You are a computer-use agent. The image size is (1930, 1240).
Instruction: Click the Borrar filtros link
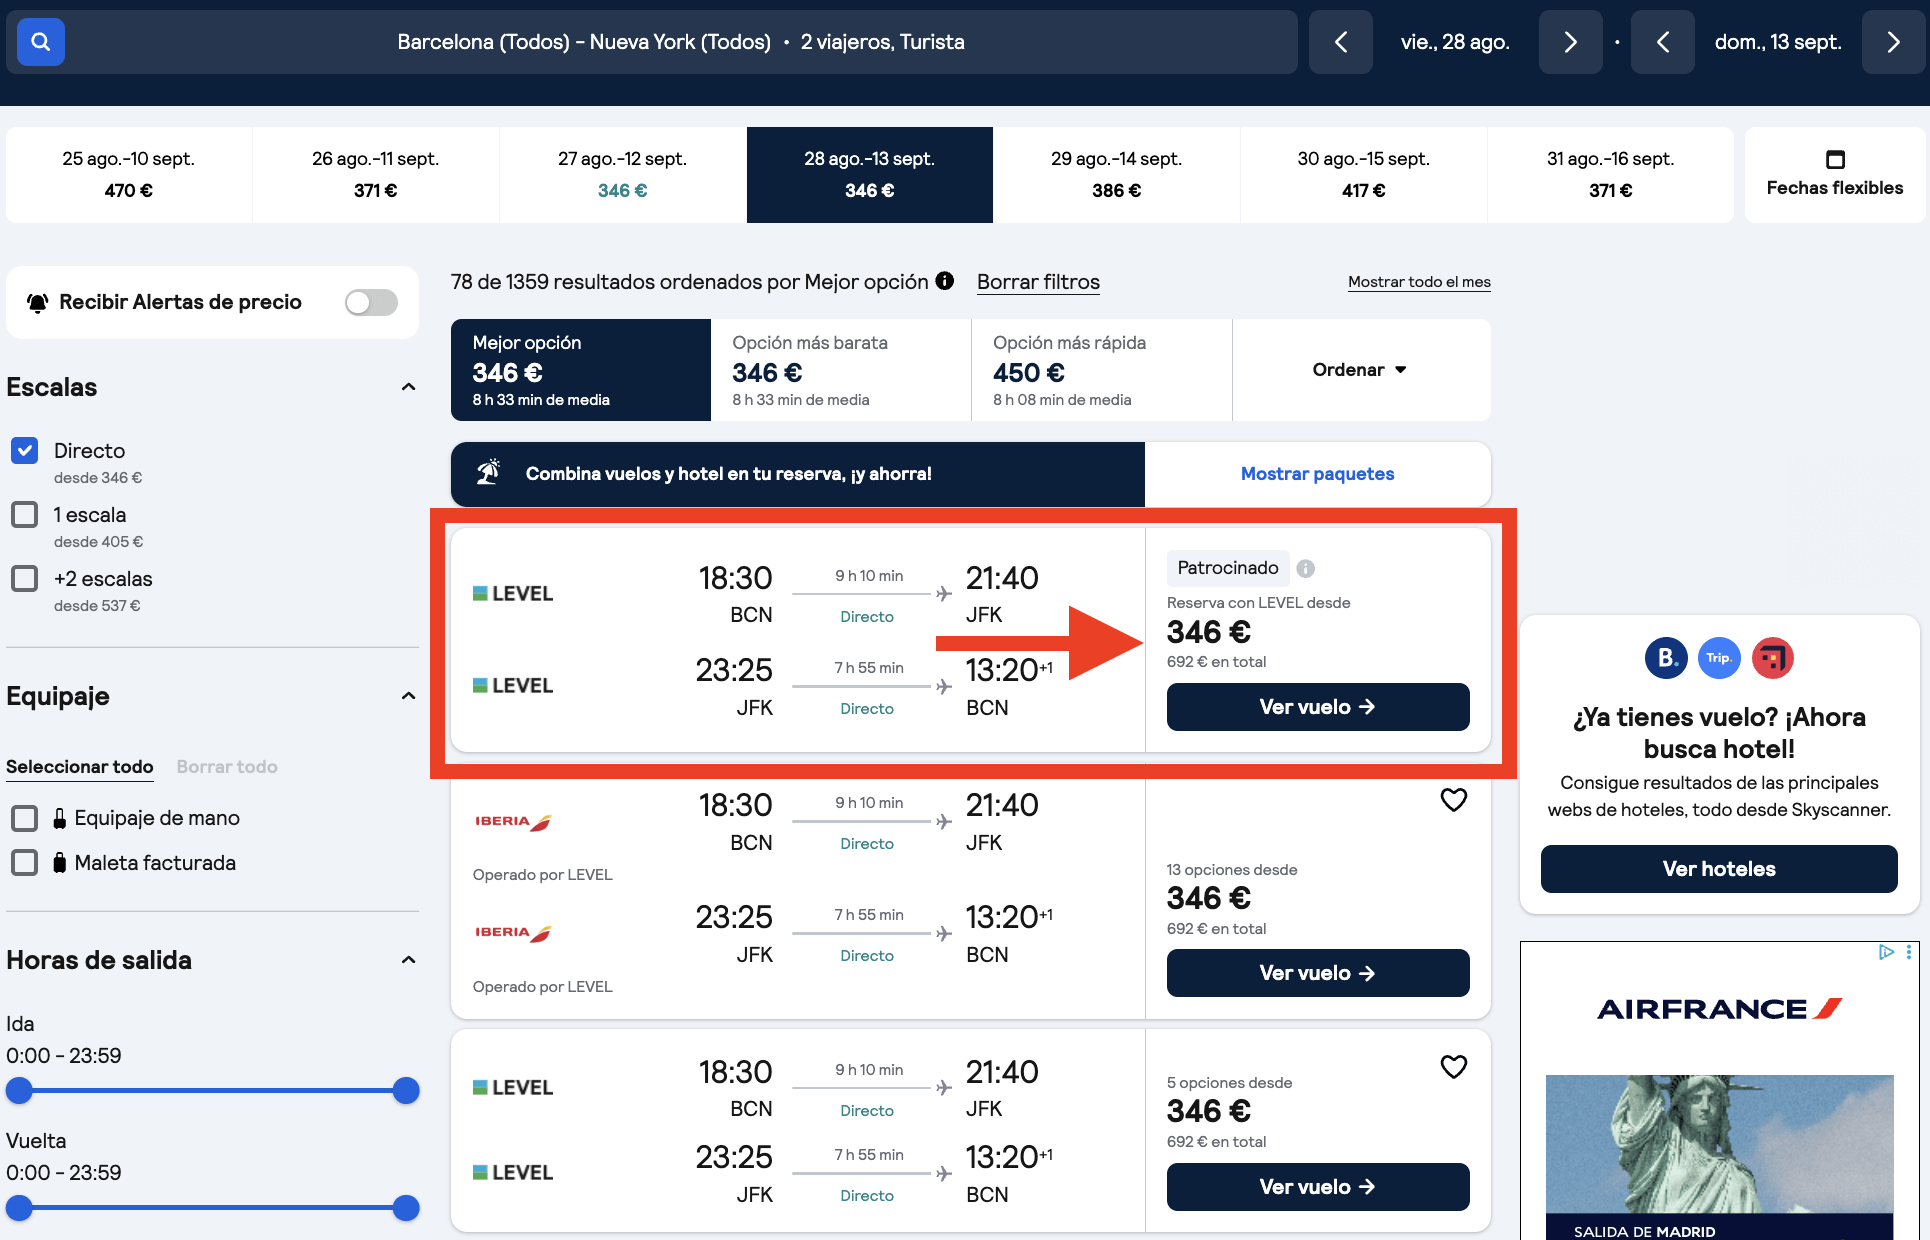[x=1038, y=282]
